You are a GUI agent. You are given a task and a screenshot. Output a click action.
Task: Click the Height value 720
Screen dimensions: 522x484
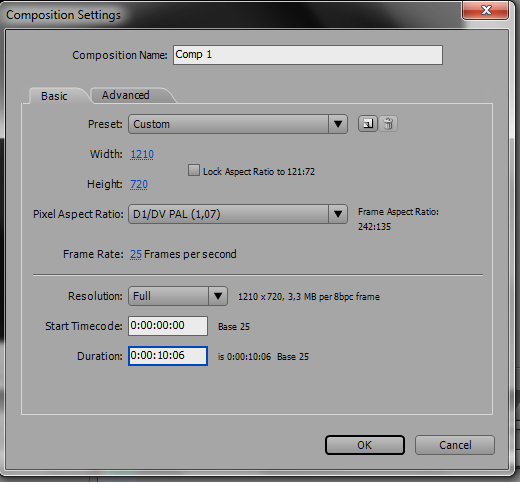pyautogui.click(x=139, y=184)
